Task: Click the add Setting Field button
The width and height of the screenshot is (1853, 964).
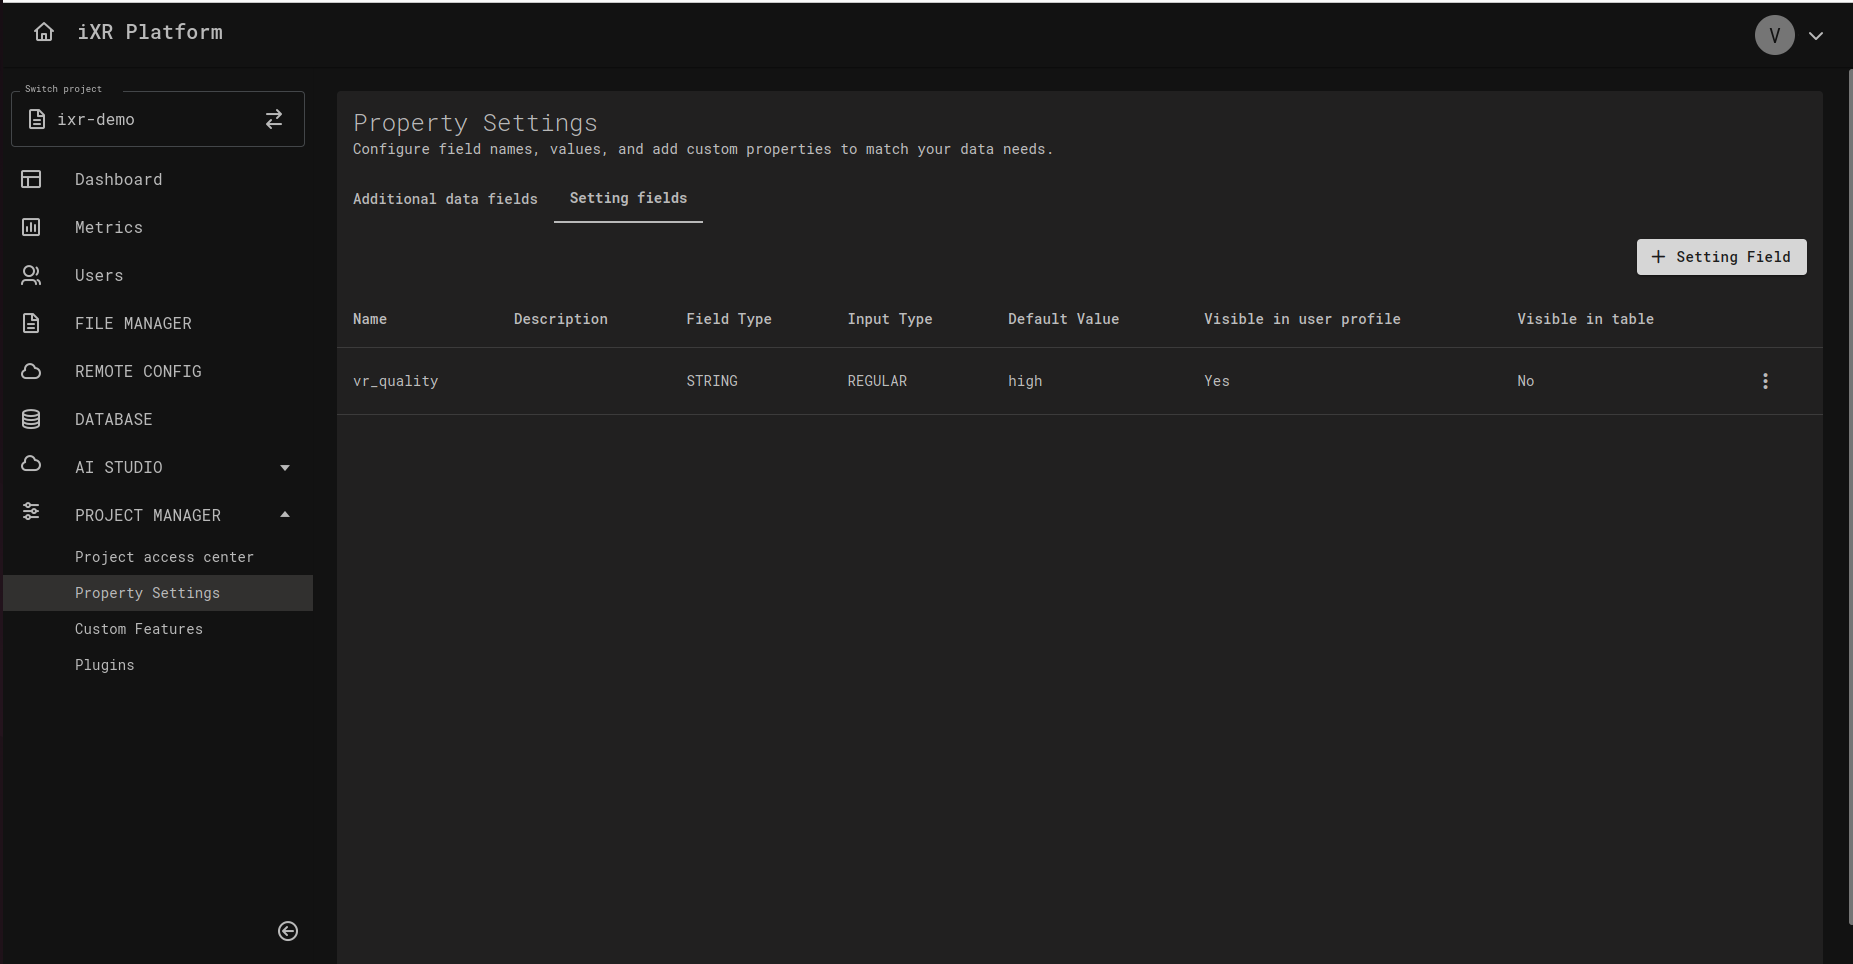Action: (1721, 257)
